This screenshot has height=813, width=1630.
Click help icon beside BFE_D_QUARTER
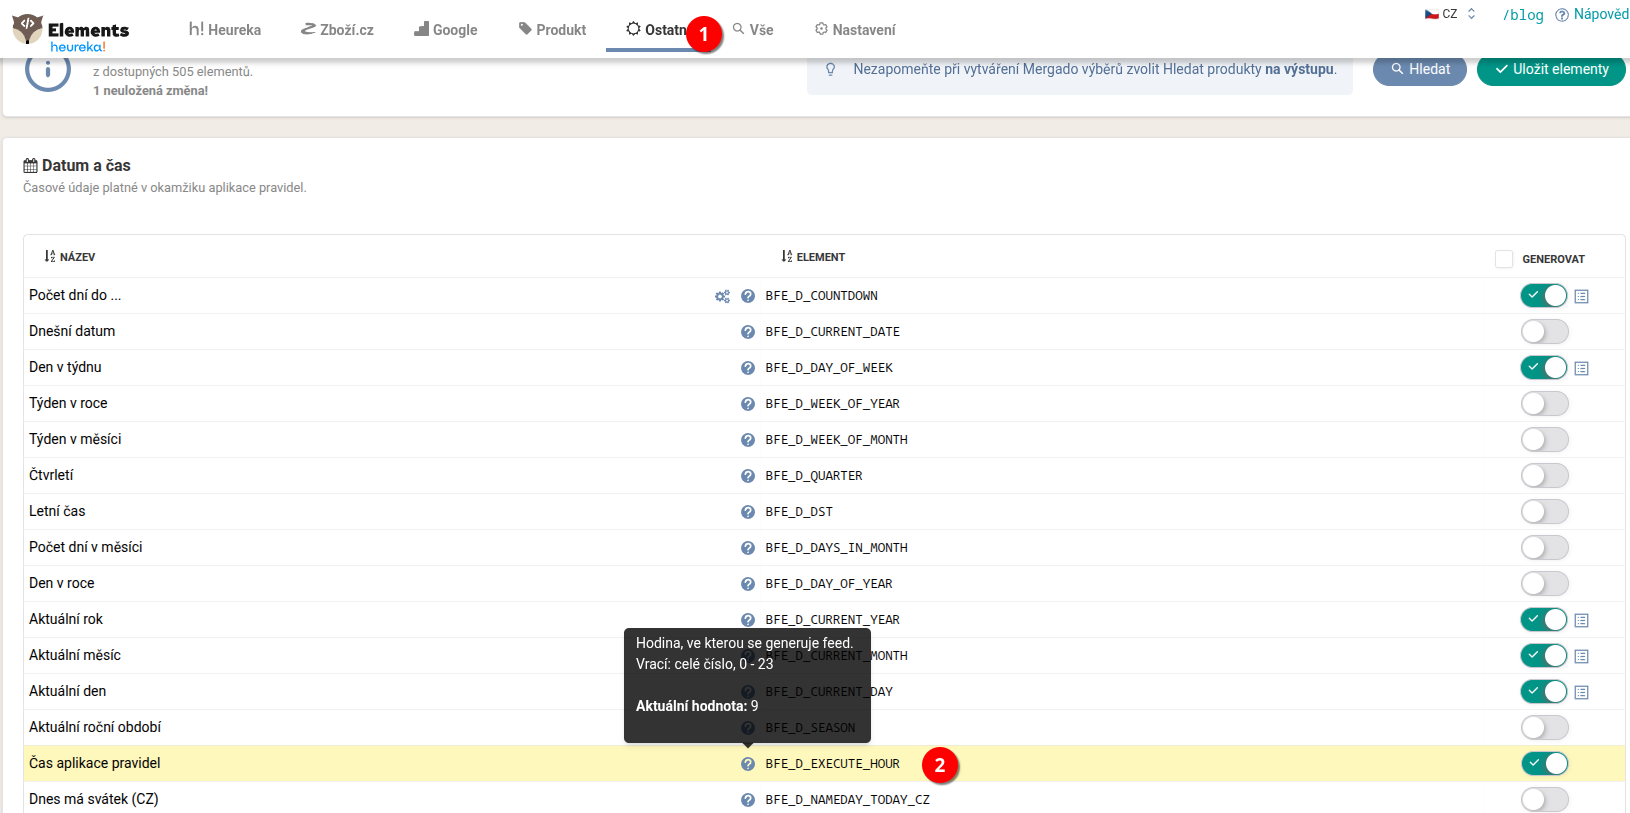(748, 476)
